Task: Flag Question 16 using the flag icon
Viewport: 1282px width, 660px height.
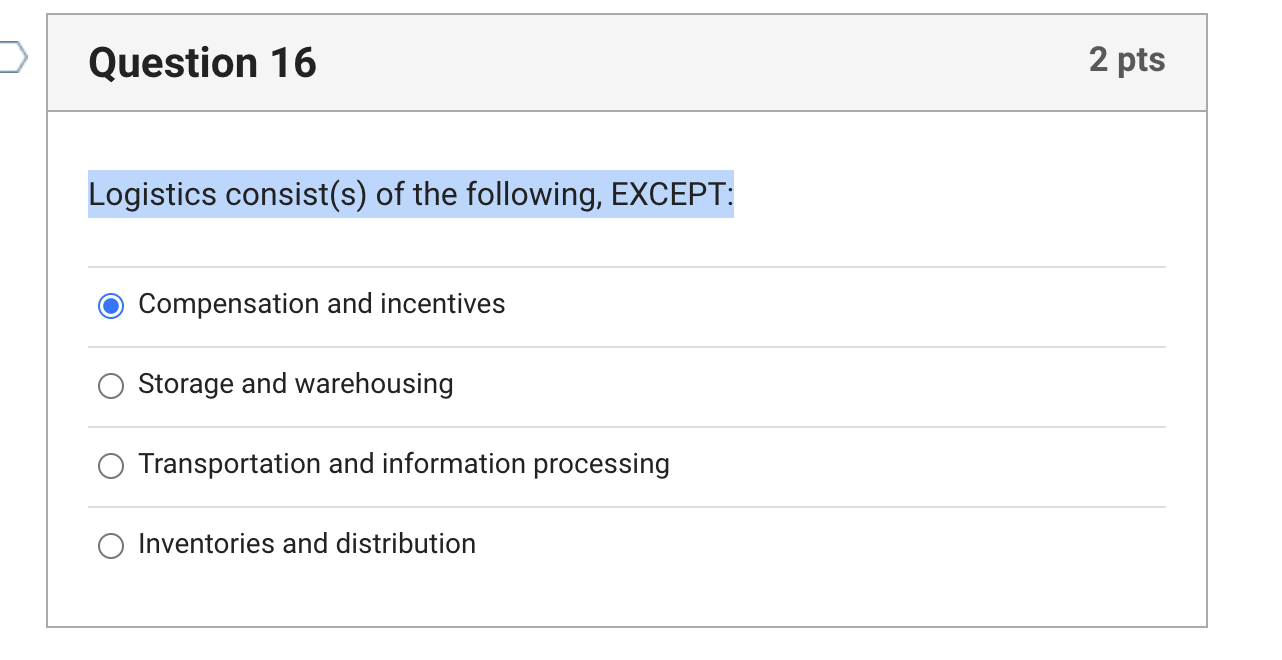Action: coord(12,59)
